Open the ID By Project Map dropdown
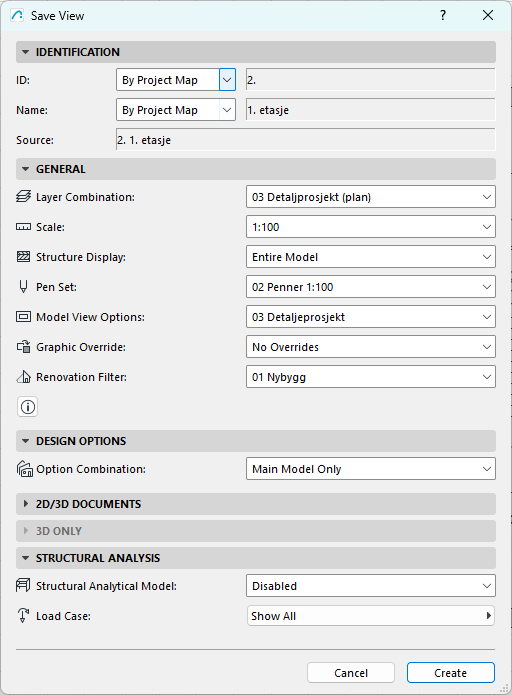This screenshot has width=512, height=695. 176,80
